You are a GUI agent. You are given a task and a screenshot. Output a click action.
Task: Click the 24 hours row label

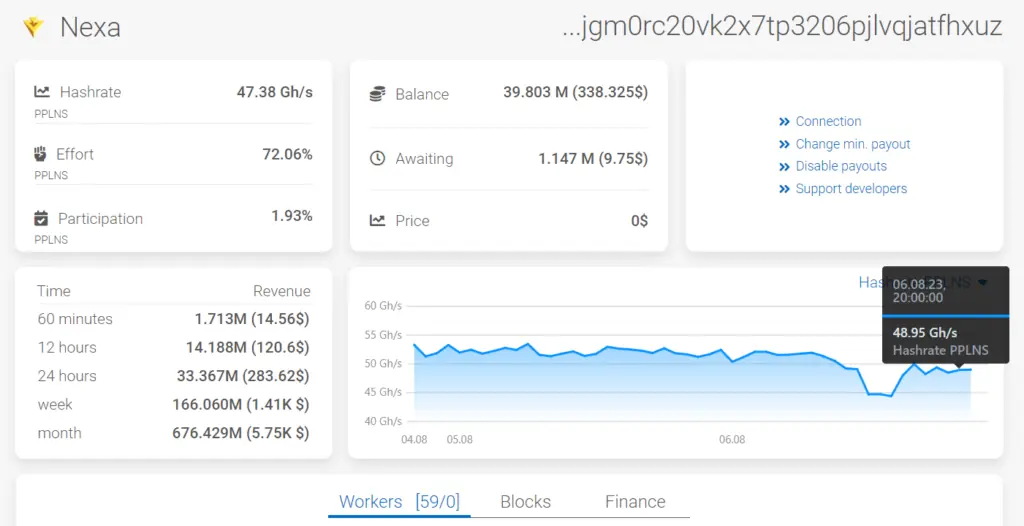(67, 376)
